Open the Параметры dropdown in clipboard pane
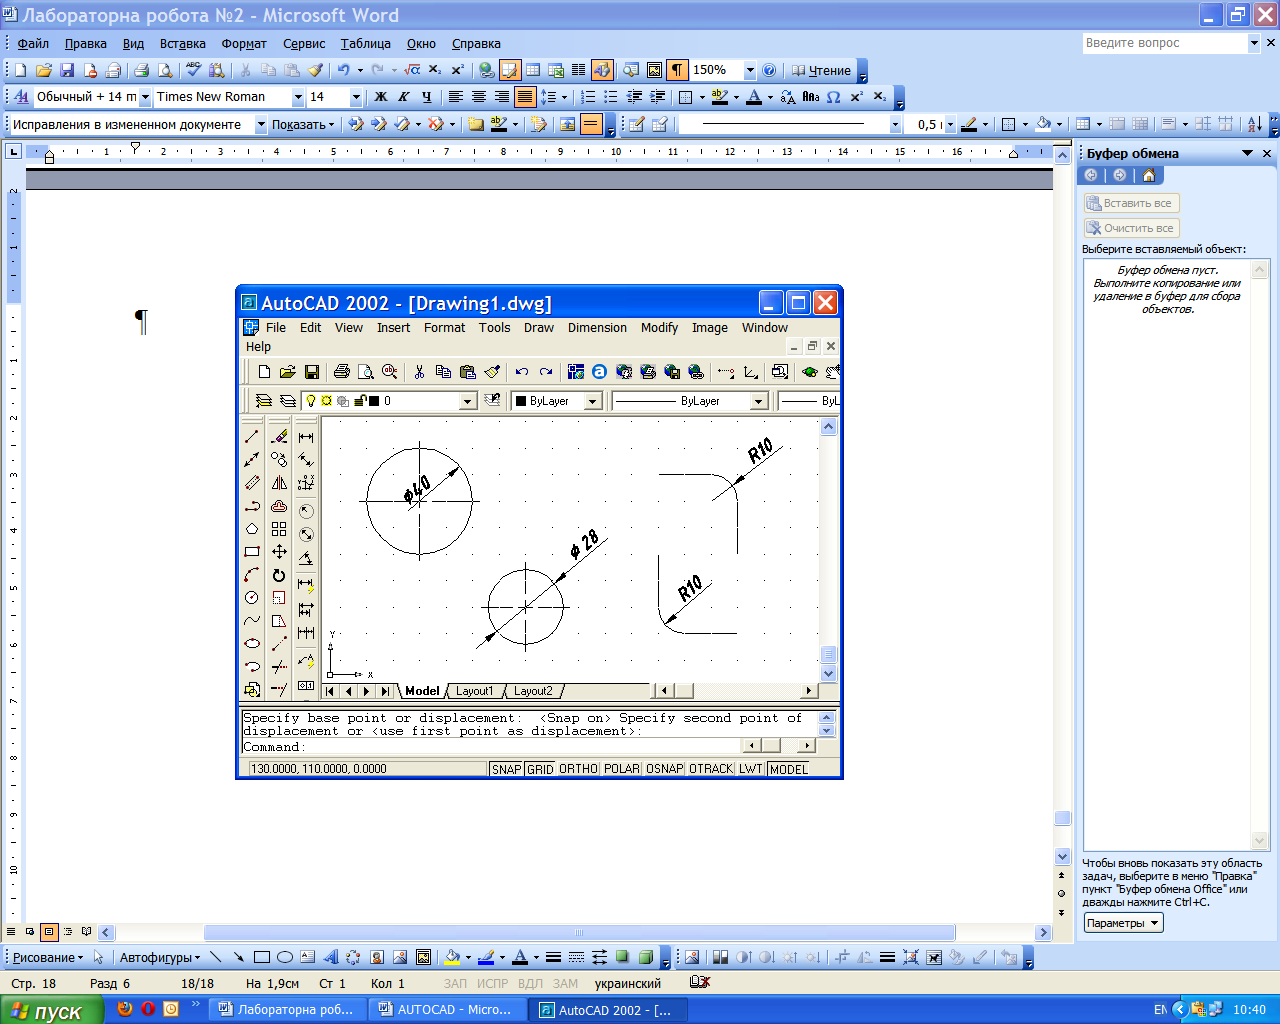Image resolution: width=1280 pixels, height=1024 pixels. (x=1123, y=923)
